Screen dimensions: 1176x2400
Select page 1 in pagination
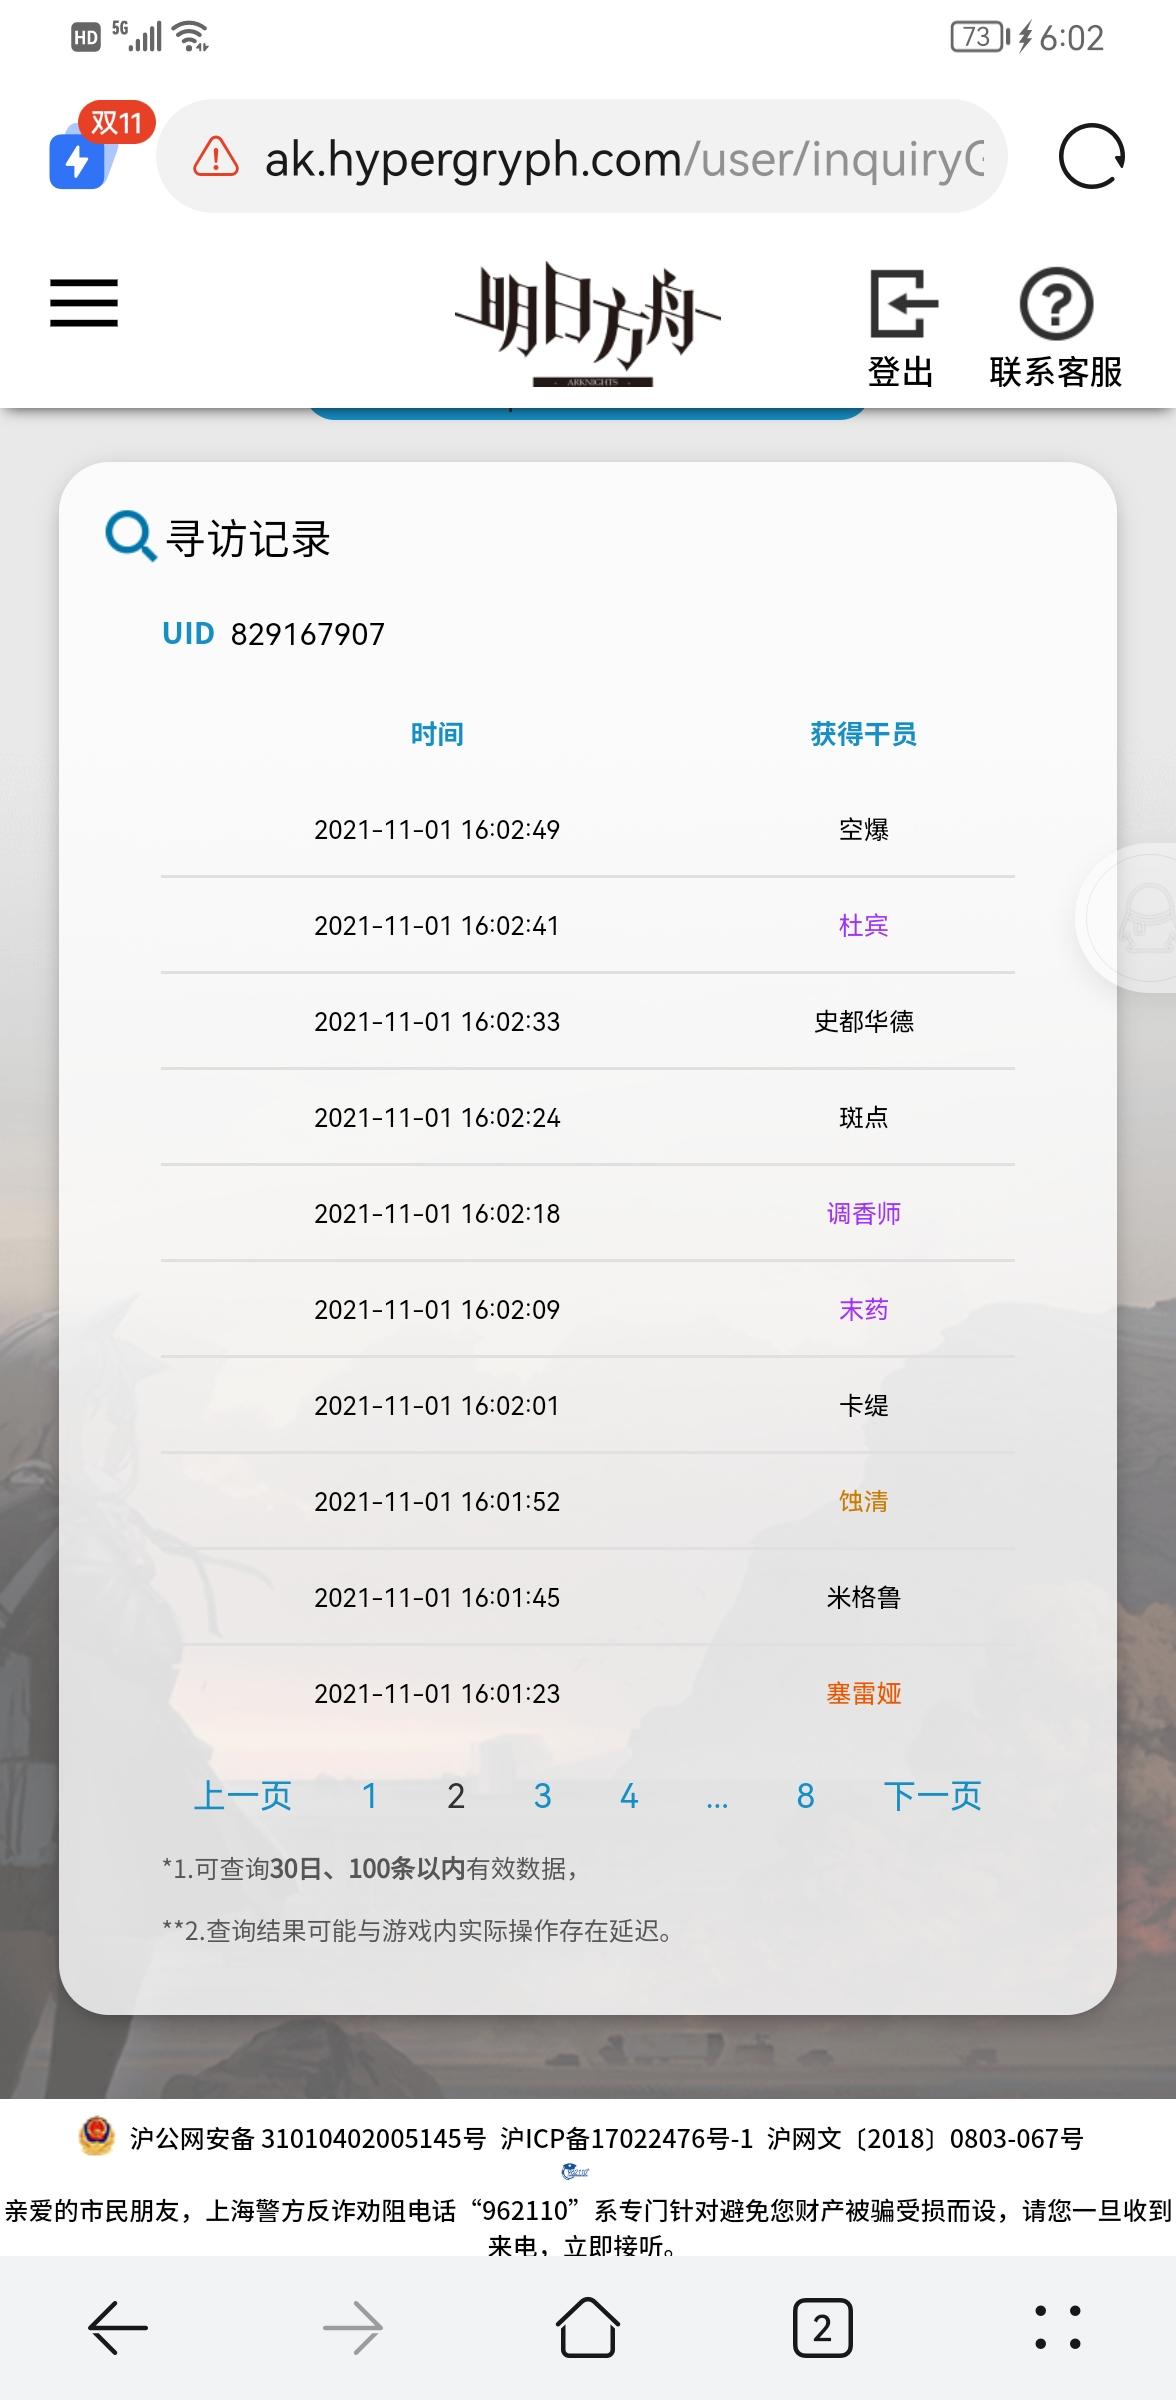click(369, 1796)
